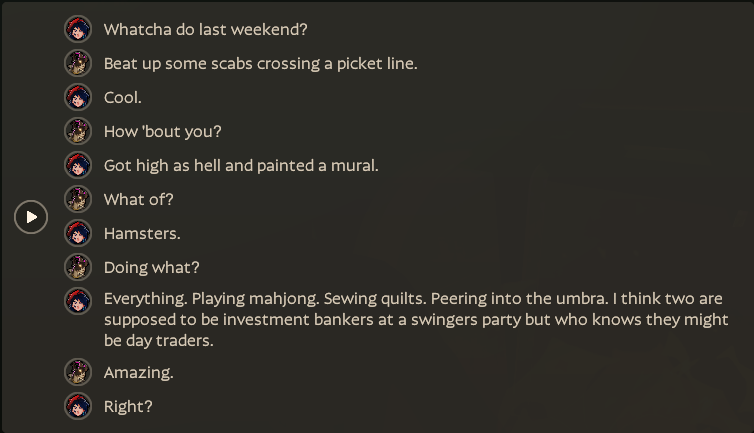The height and width of the screenshot is (433, 754).
Task: Click the avatar beside 'How 'bout you?'
Action: click(x=78, y=131)
